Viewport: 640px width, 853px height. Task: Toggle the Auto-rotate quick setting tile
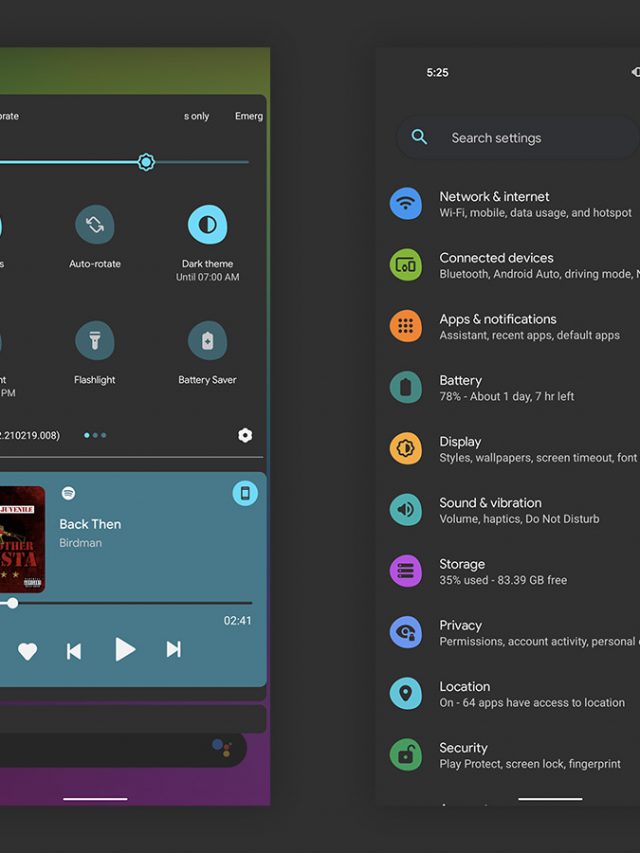point(95,225)
